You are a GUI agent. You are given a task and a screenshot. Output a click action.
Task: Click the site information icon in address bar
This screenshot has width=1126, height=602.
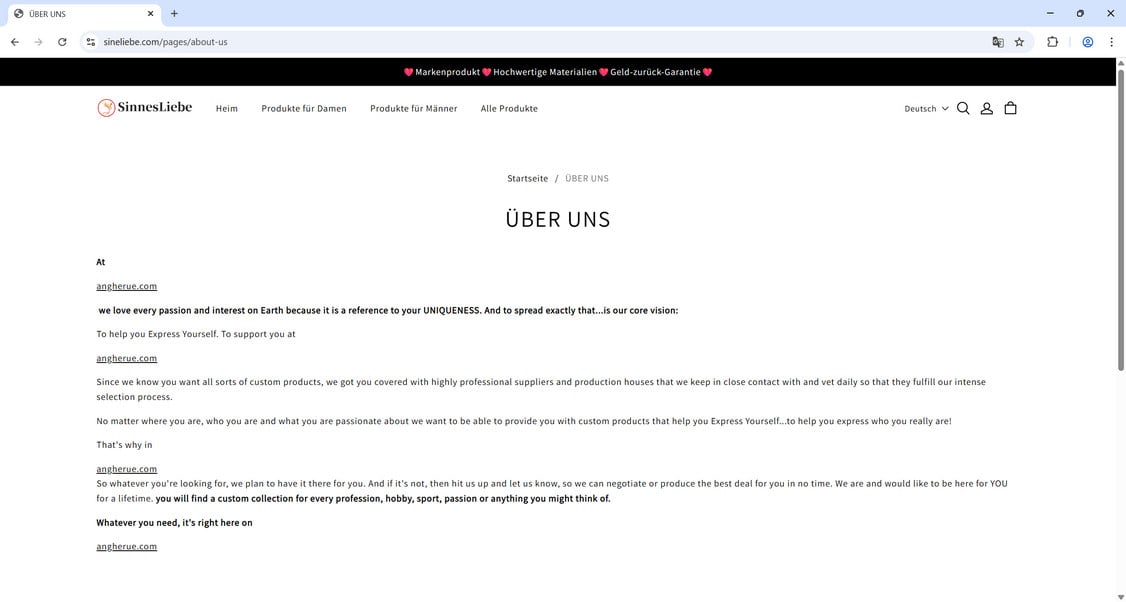[x=90, y=42]
